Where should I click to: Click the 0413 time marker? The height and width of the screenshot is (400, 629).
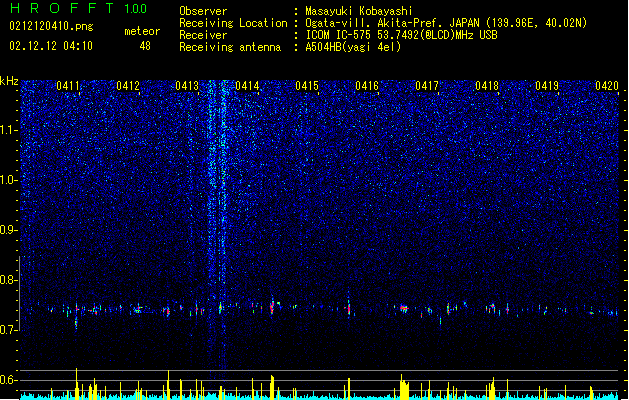tap(187, 86)
